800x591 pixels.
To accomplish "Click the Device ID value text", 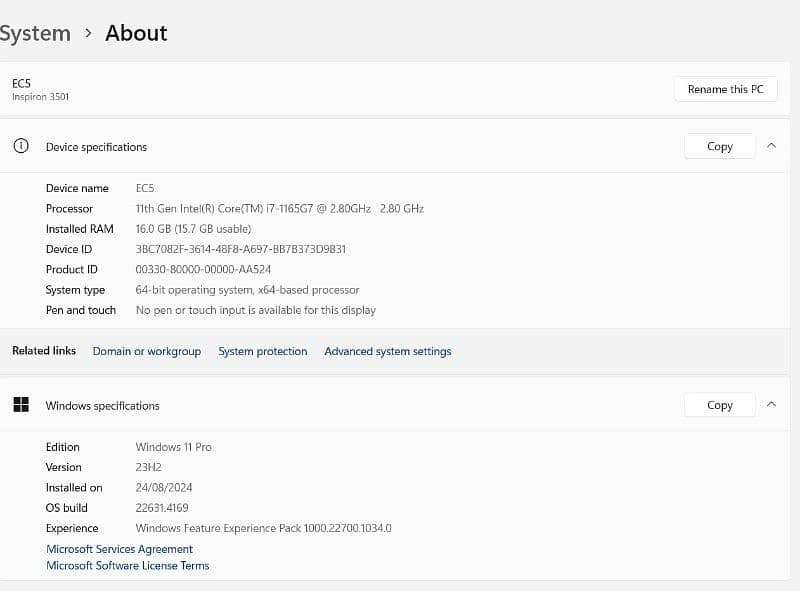I will pos(240,249).
